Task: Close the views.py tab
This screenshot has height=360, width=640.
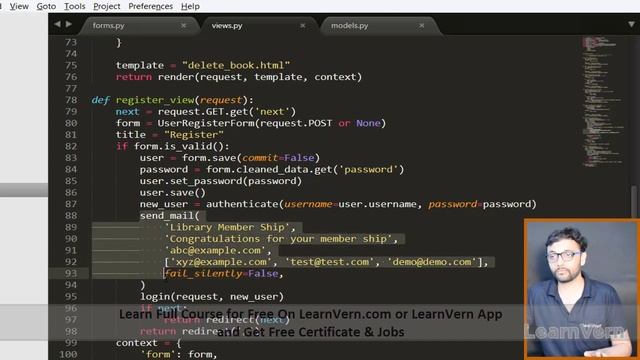Action: coord(302,25)
